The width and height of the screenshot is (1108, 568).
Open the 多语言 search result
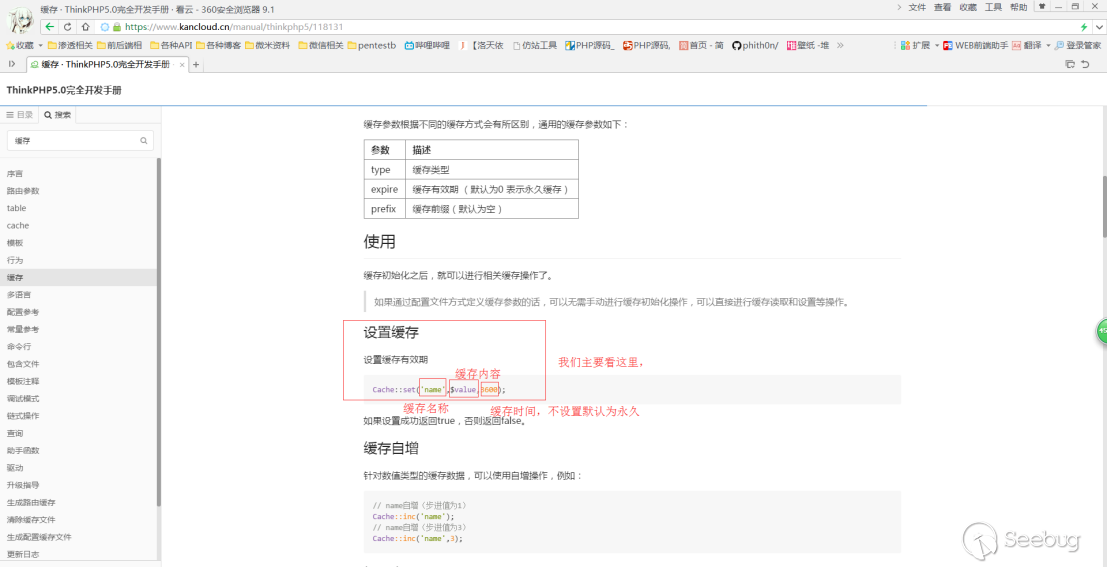(x=19, y=295)
